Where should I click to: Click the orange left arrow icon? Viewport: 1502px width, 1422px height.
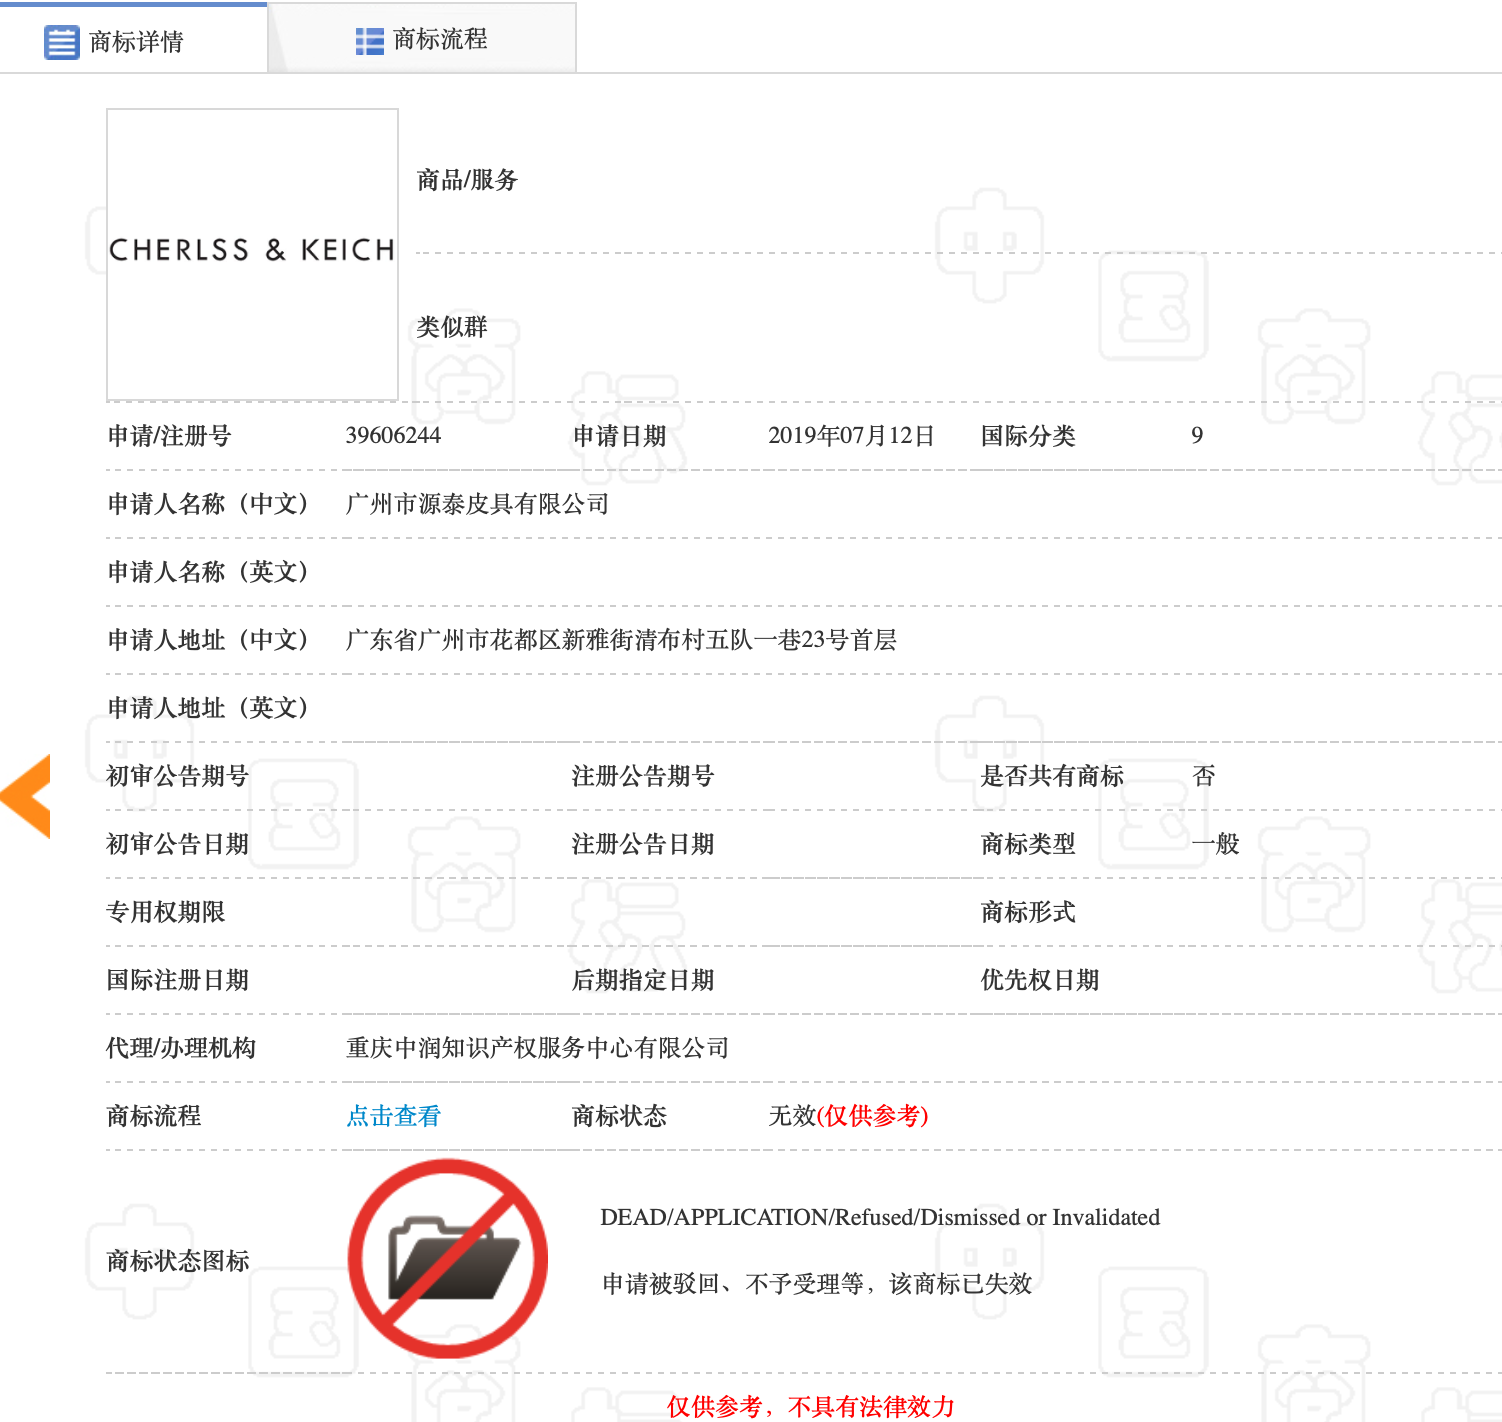26,796
